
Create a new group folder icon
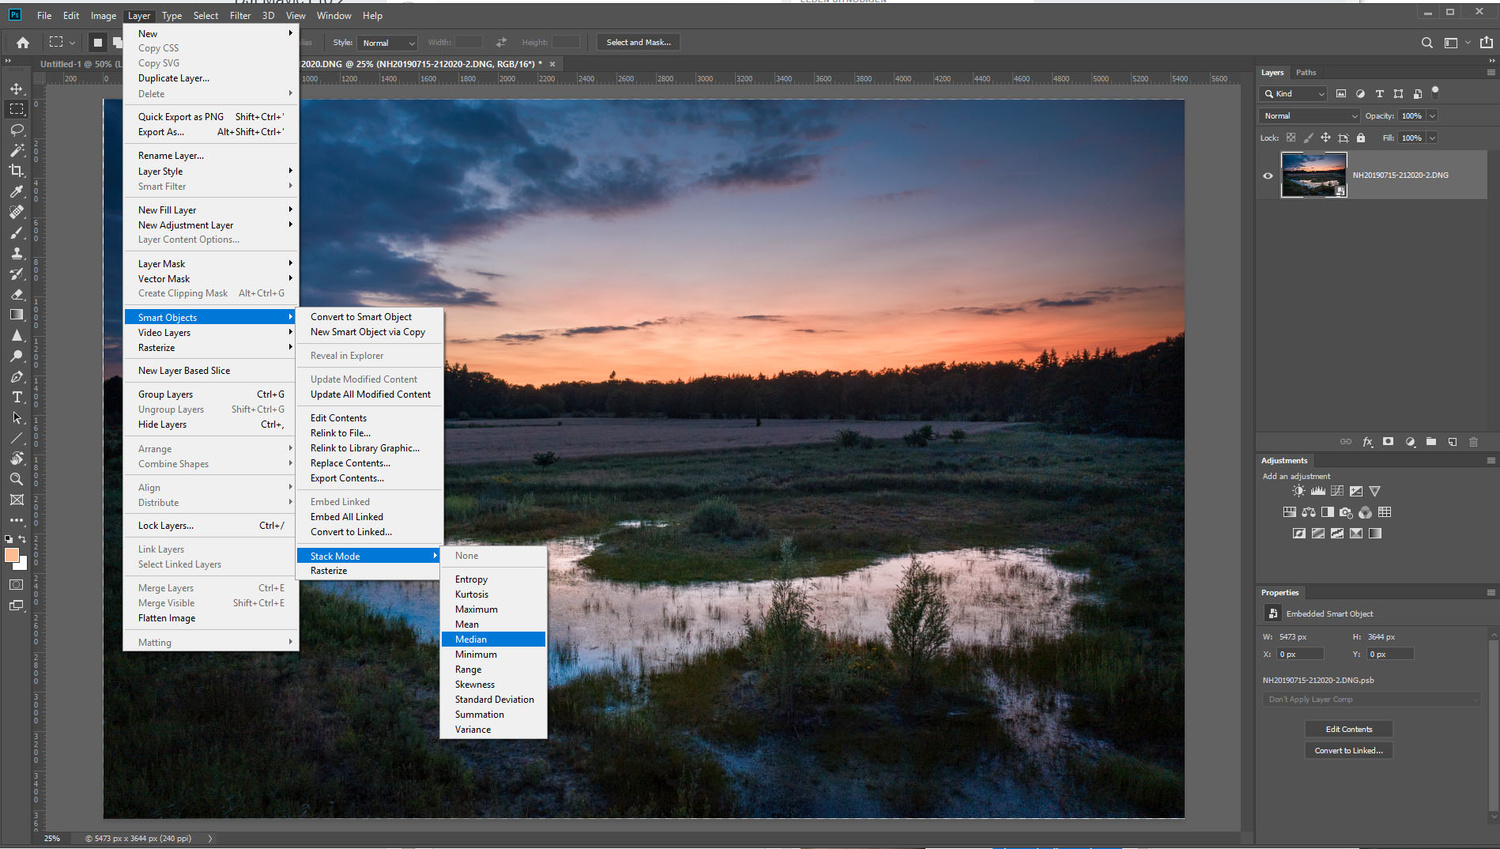point(1431,442)
